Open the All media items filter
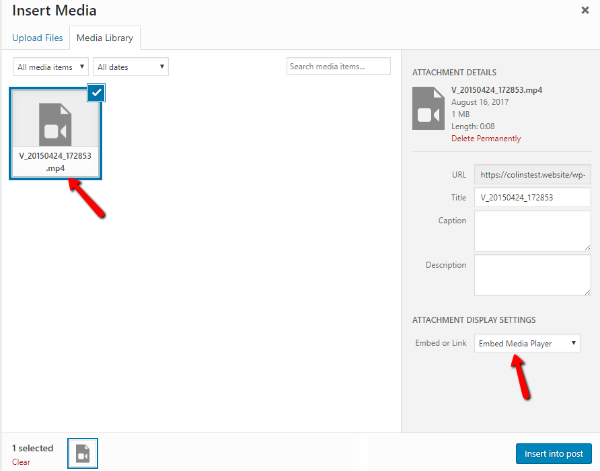Screen dimensions: 600x471 pyautogui.click(x=51, y=67)
